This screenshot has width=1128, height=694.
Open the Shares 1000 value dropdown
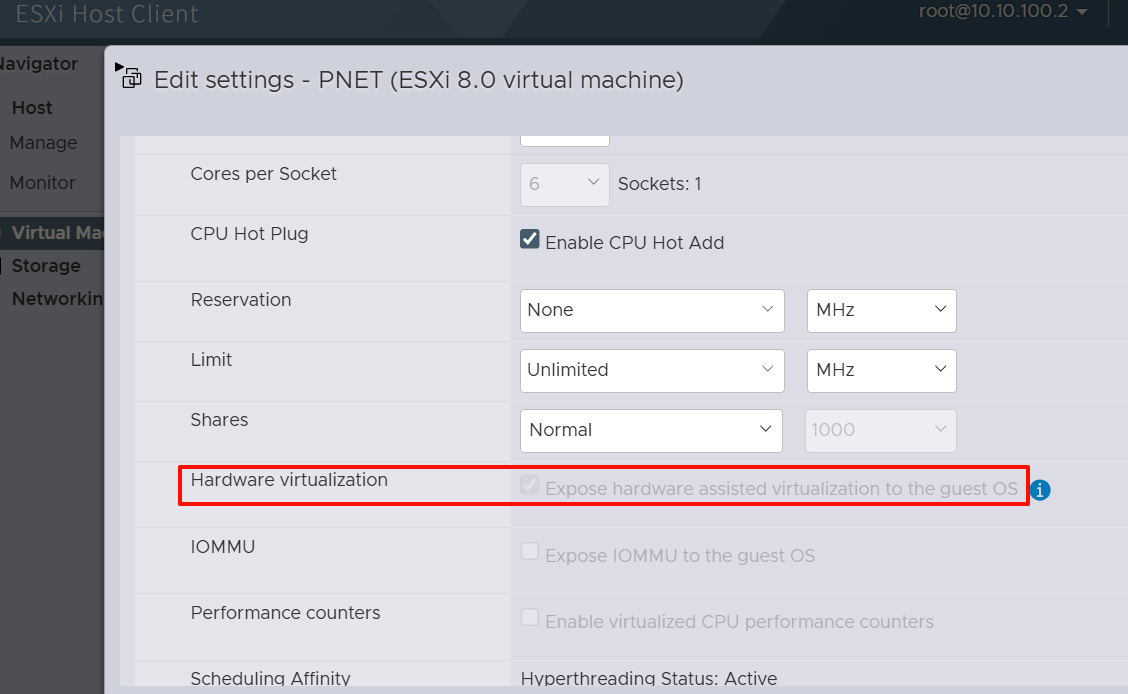(x=881, y=430)
